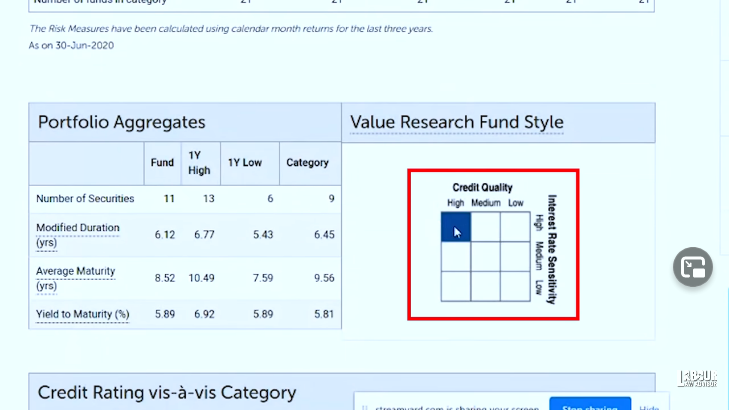Click Average Maturity 1Y High value 10.49
Viewport: 729px width, 410px height.
tap(201, 278)
